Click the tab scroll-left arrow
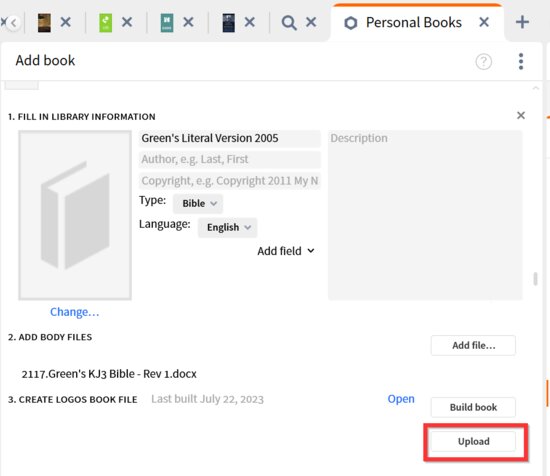The image size is (550, 476). click(13, 23)
